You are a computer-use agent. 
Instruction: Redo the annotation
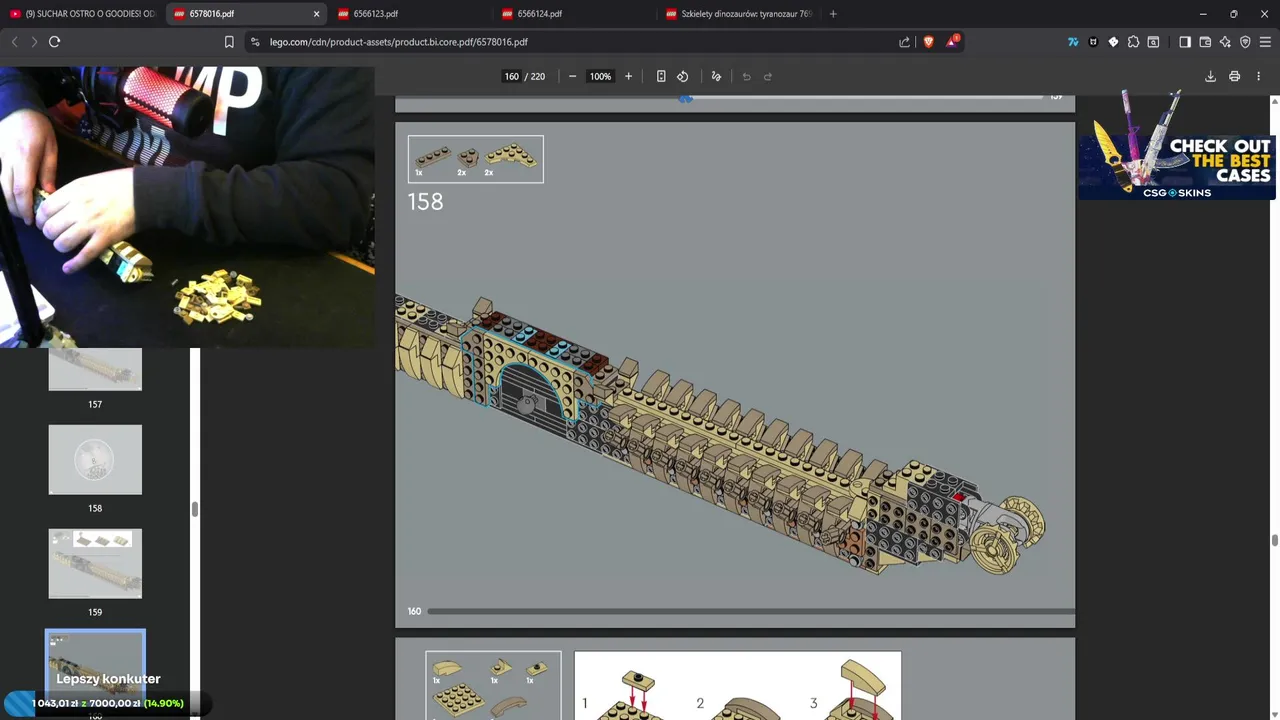(x=768, y=76)
